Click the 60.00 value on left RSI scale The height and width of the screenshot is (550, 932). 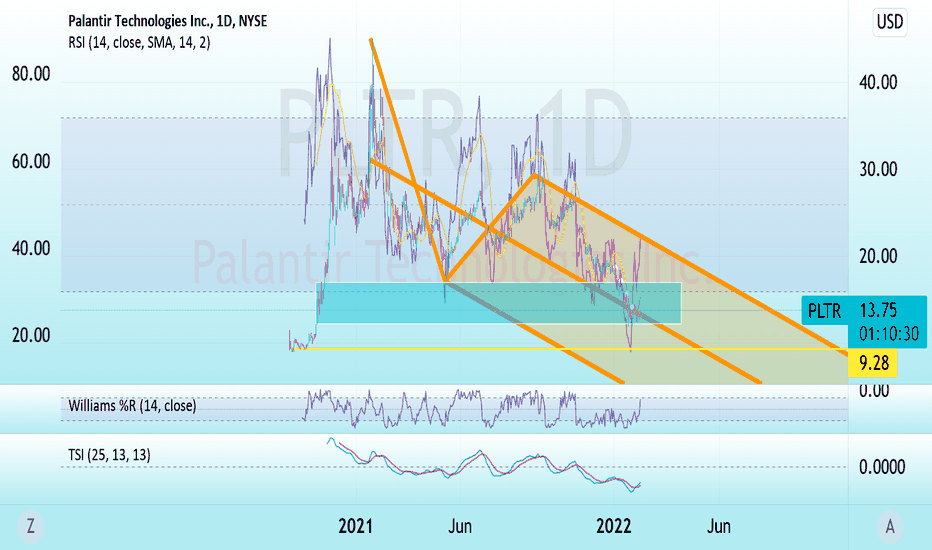31,161
